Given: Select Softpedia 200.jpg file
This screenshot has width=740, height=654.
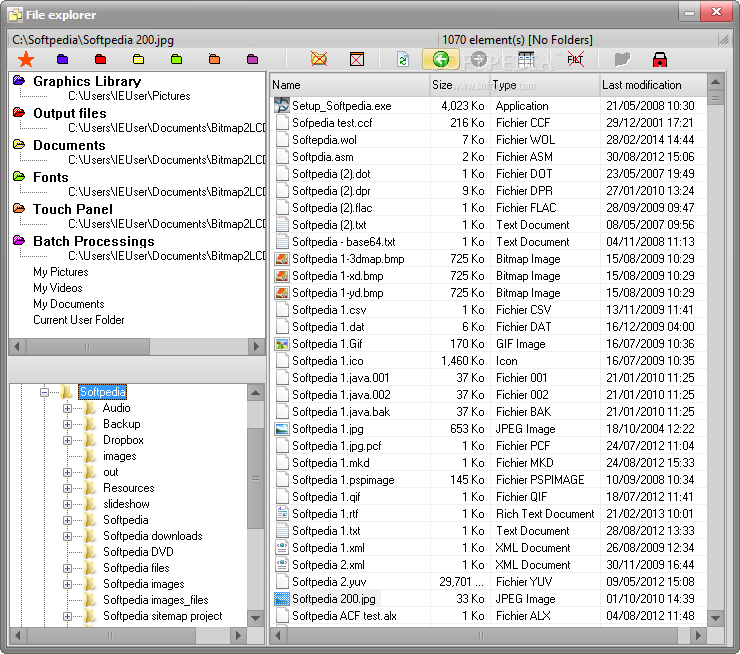Looking at the screenshot, I should coord(334,599).
